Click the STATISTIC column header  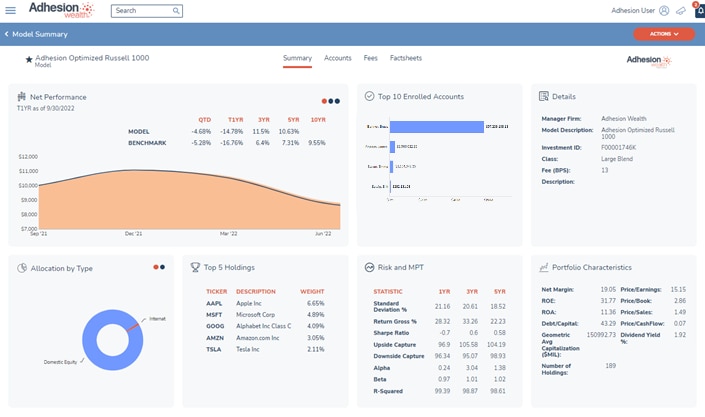388,291
